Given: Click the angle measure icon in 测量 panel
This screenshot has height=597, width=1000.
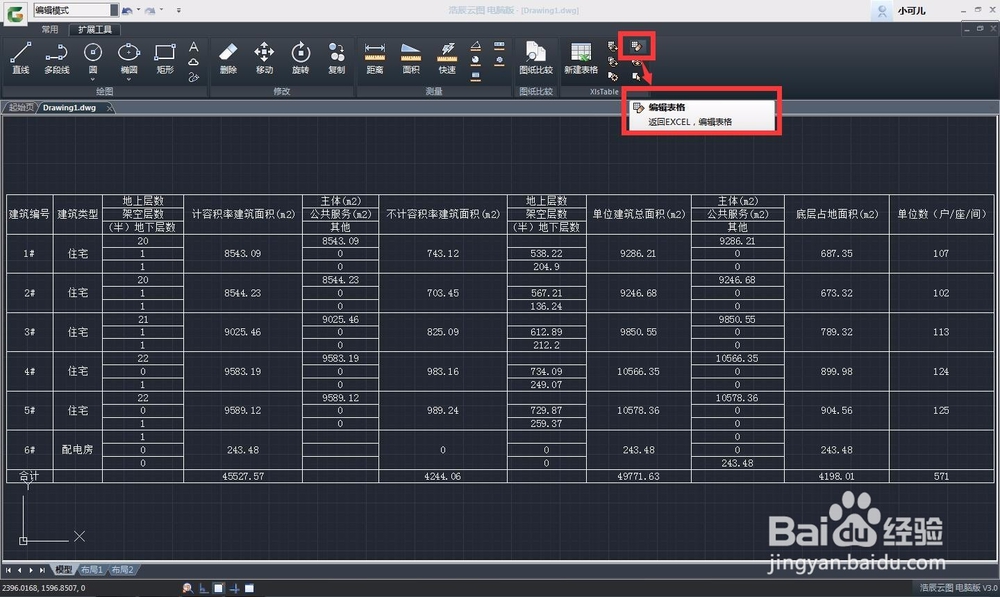Looking at the screenshot, I should click(x=476, y=46).
